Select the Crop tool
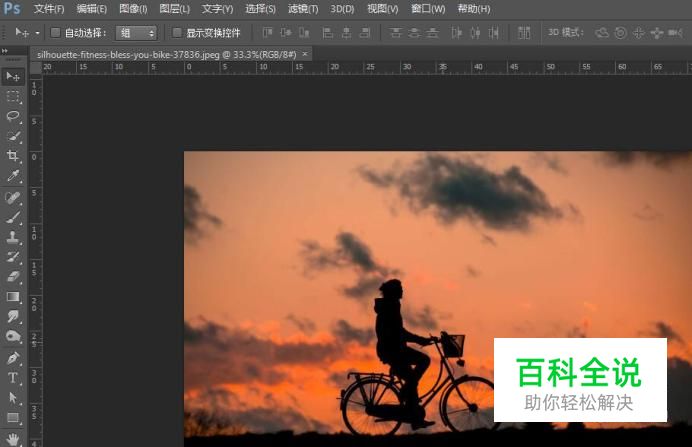692x447 pixels. pyautogui.click(x=13, y=156)
